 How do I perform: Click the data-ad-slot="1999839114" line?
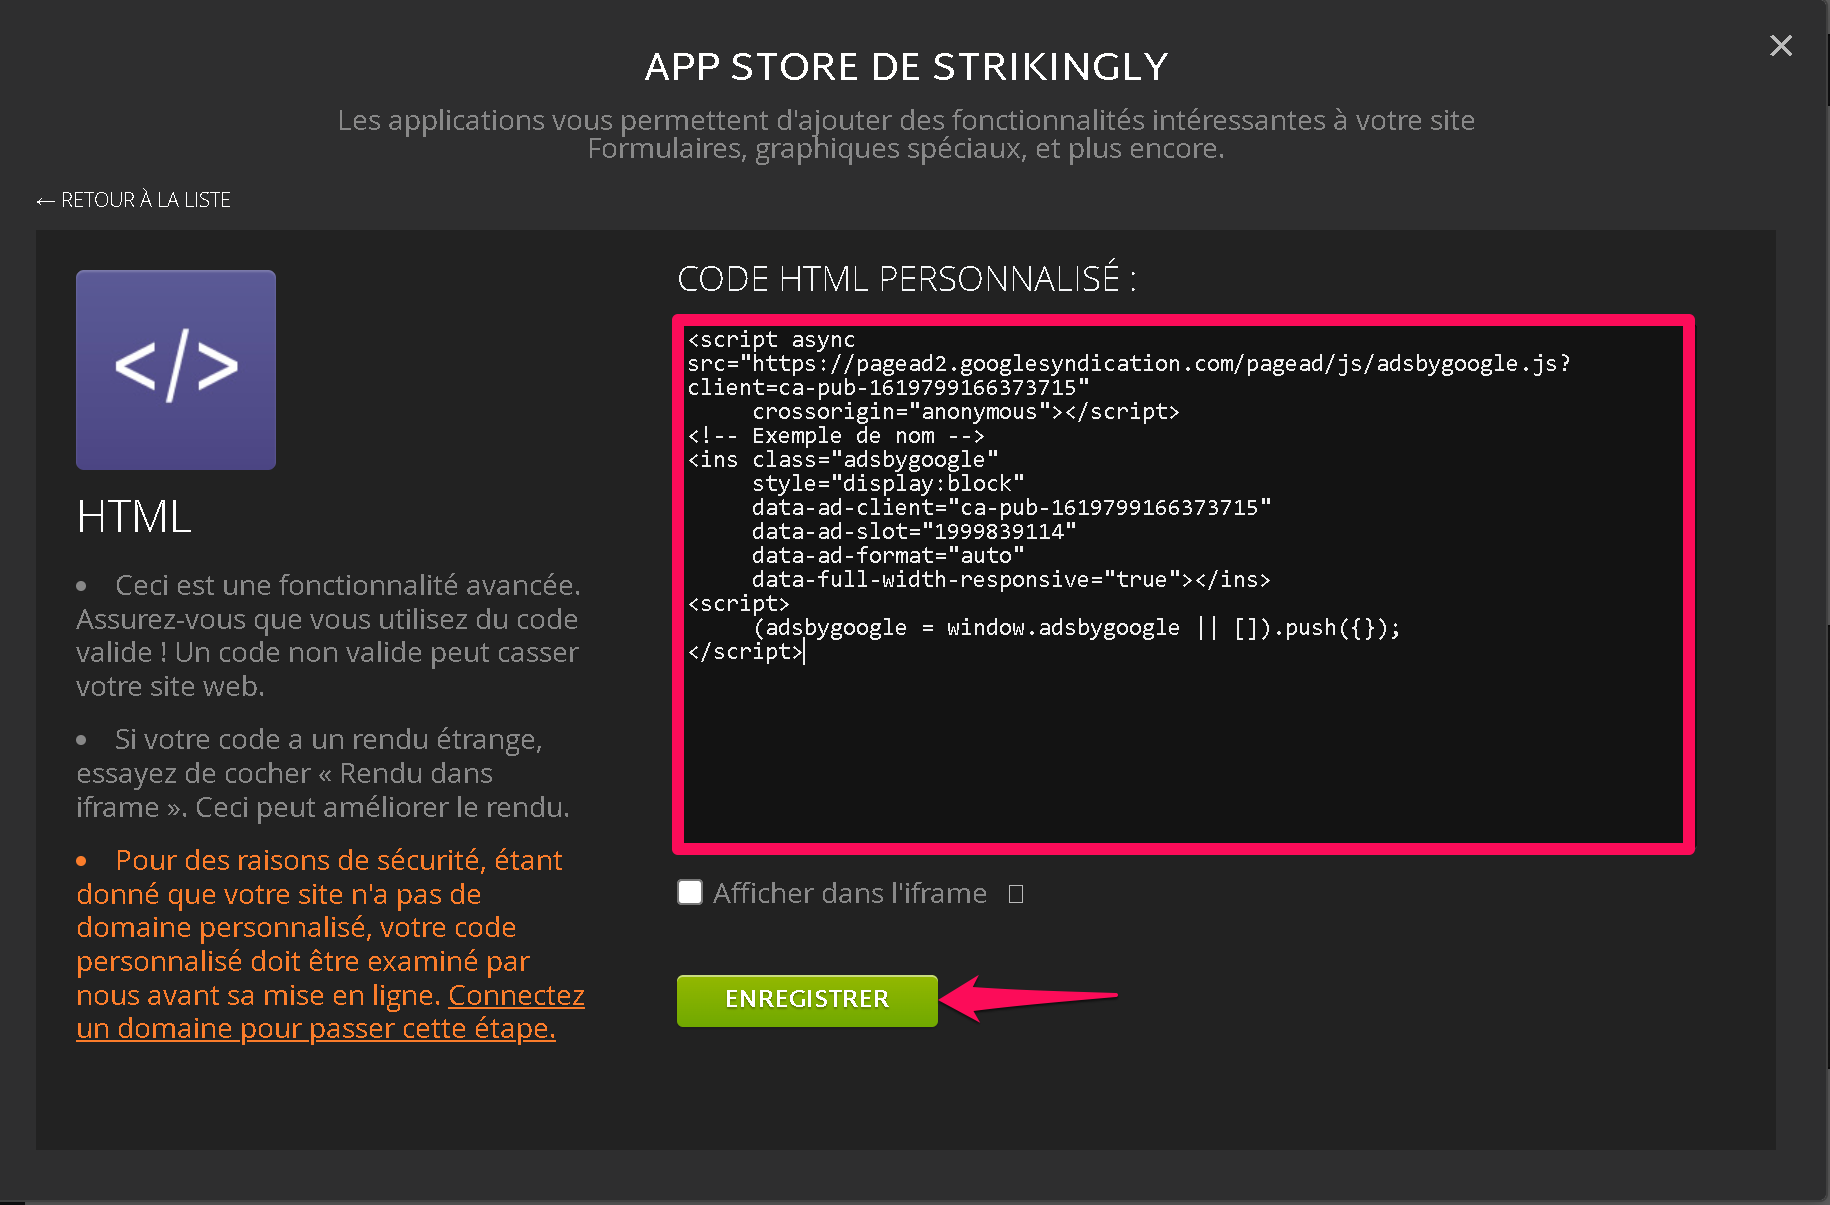(914, 532)
